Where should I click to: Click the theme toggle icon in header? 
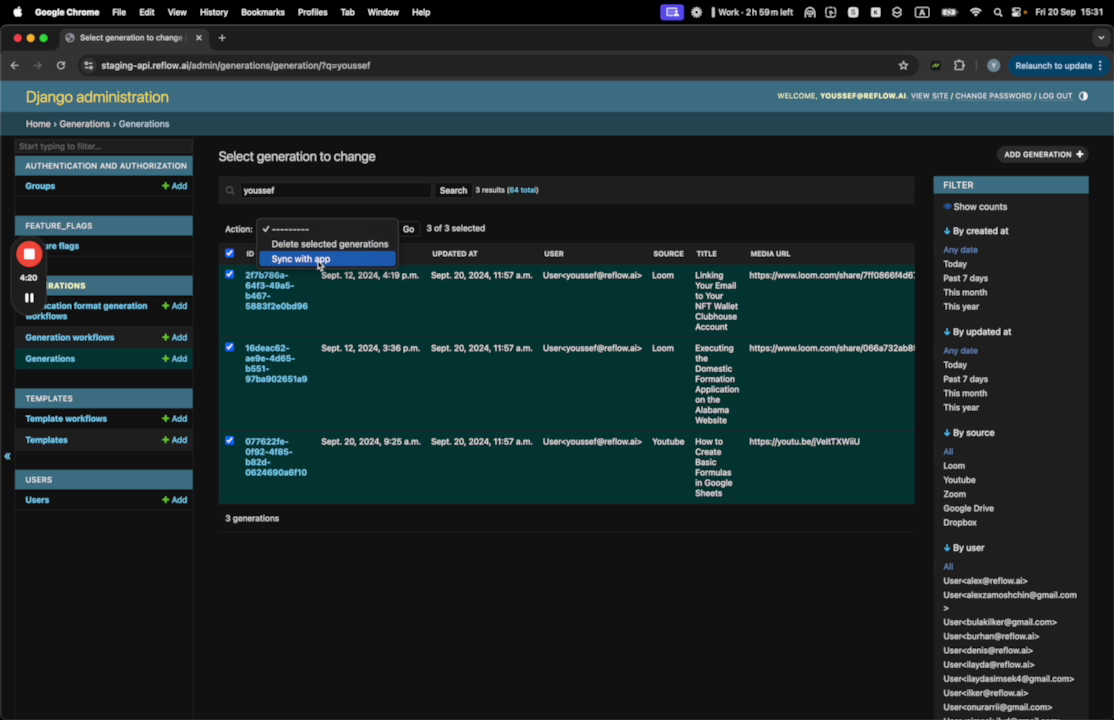point(1084,96)
